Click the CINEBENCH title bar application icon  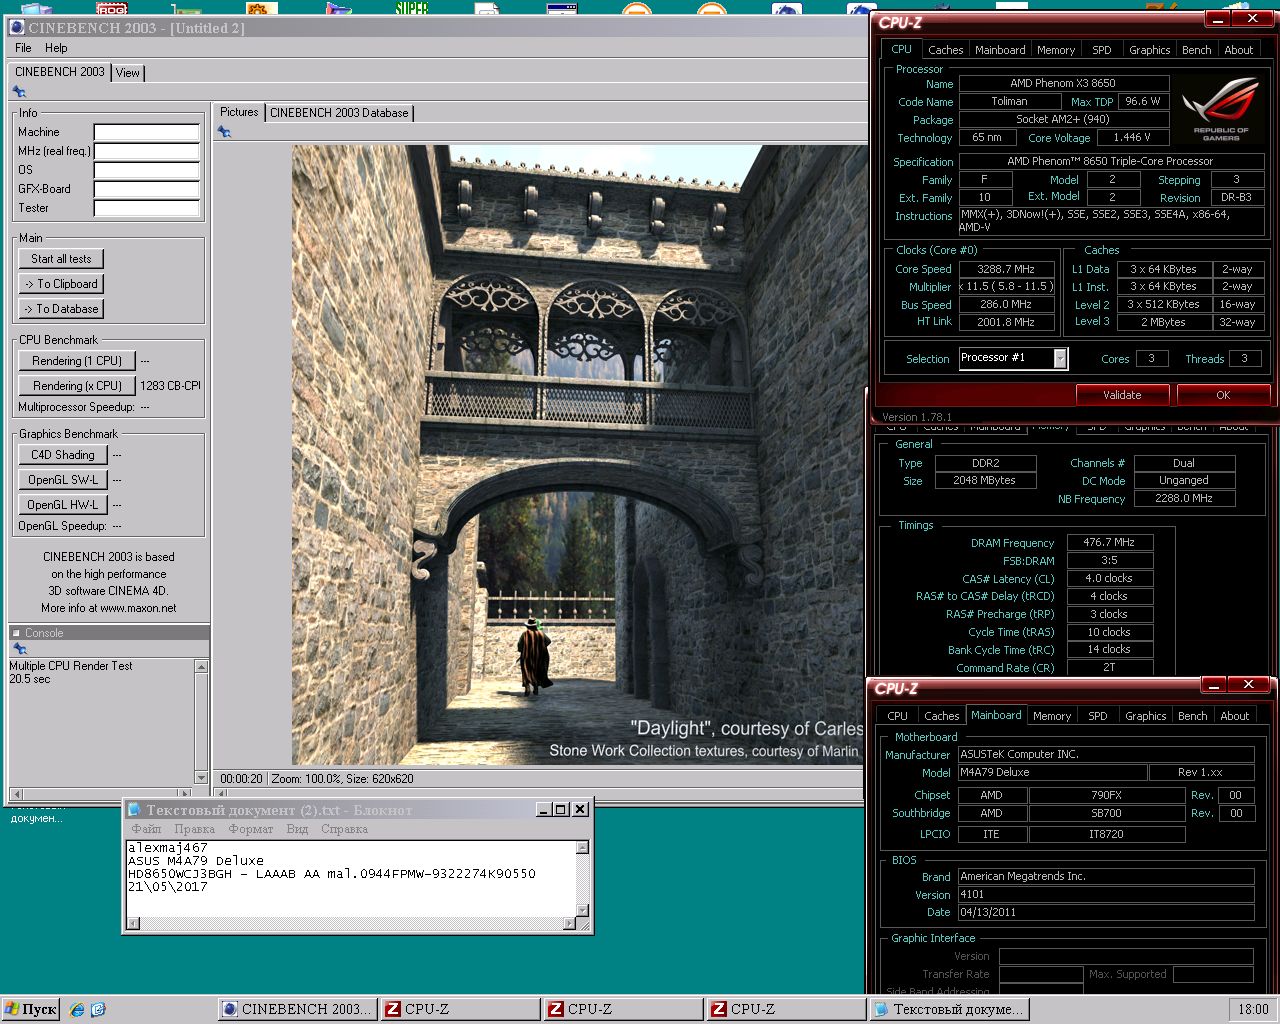[17, 28]
